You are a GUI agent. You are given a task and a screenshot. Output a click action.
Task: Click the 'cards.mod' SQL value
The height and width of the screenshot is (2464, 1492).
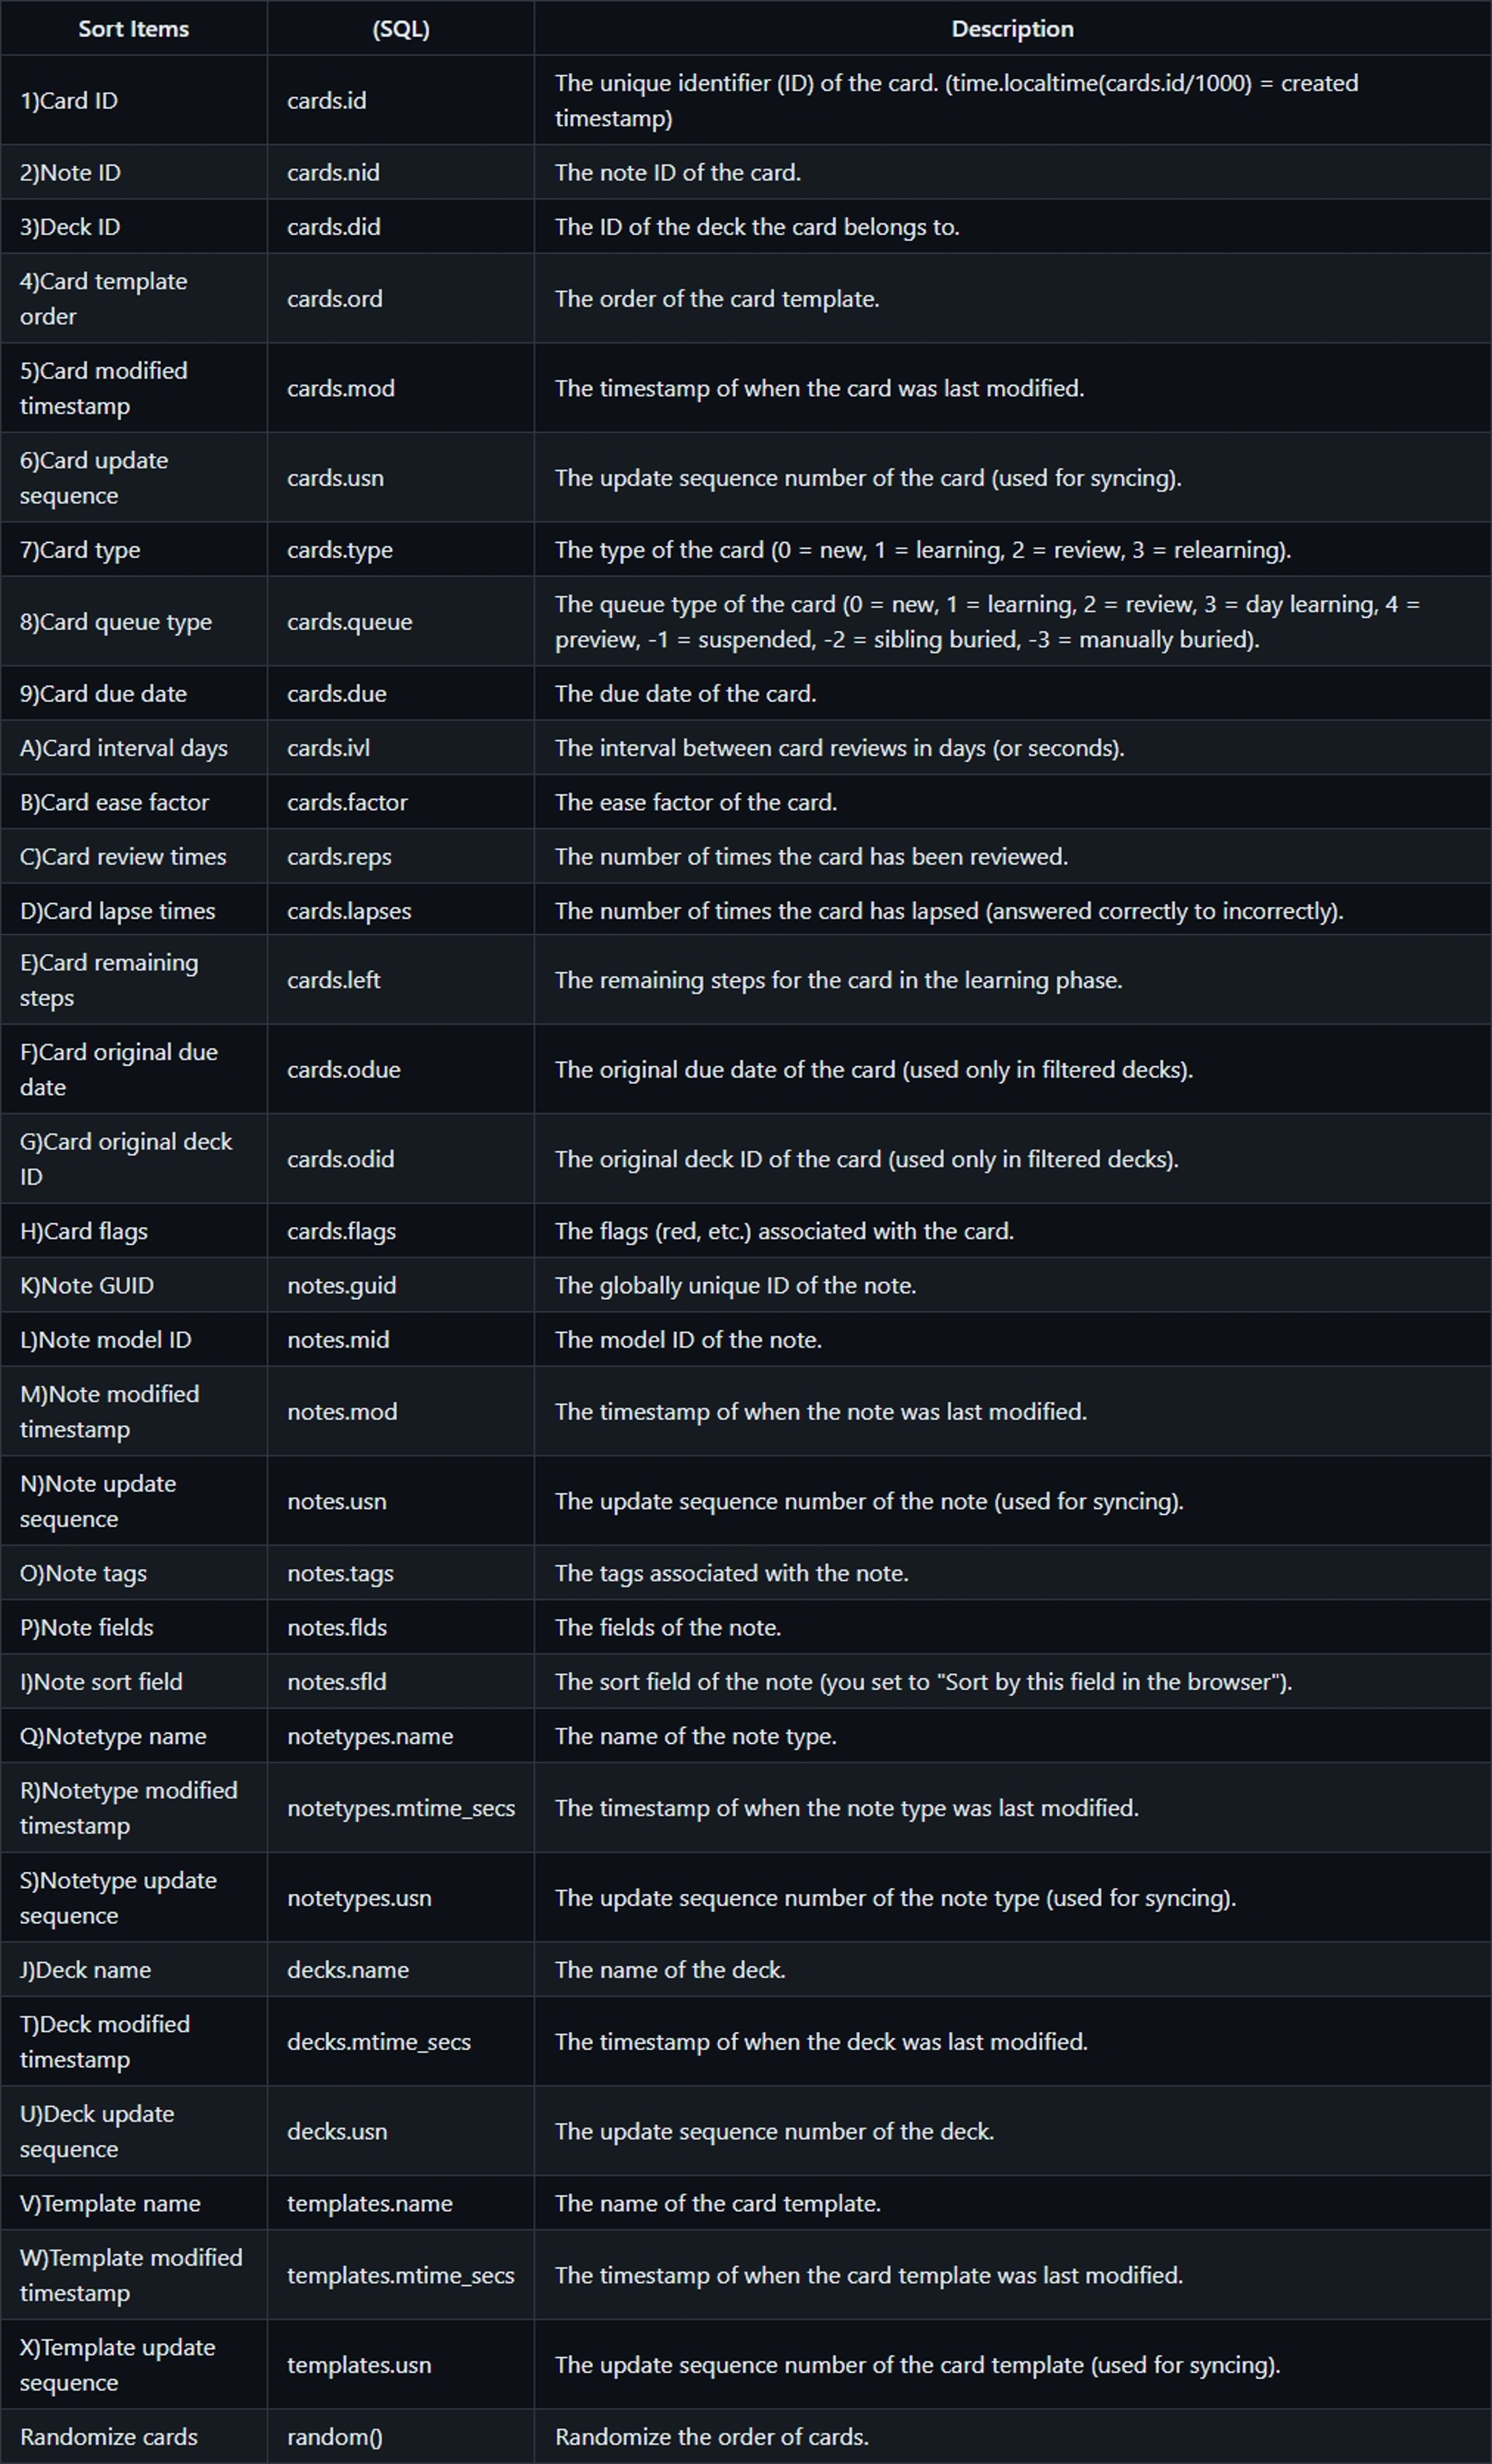(x=340, y=388)
